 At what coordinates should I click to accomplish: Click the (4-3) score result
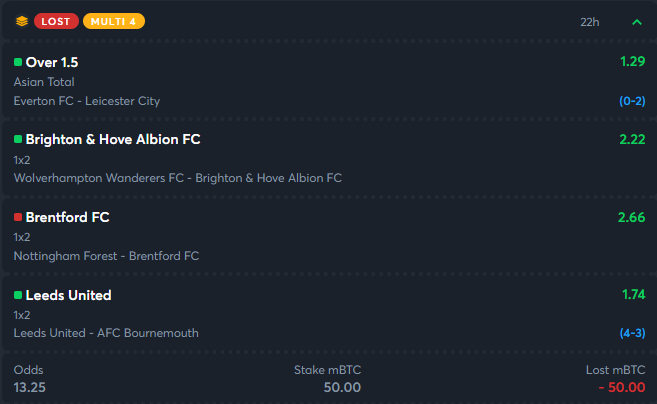coord(632,333)
